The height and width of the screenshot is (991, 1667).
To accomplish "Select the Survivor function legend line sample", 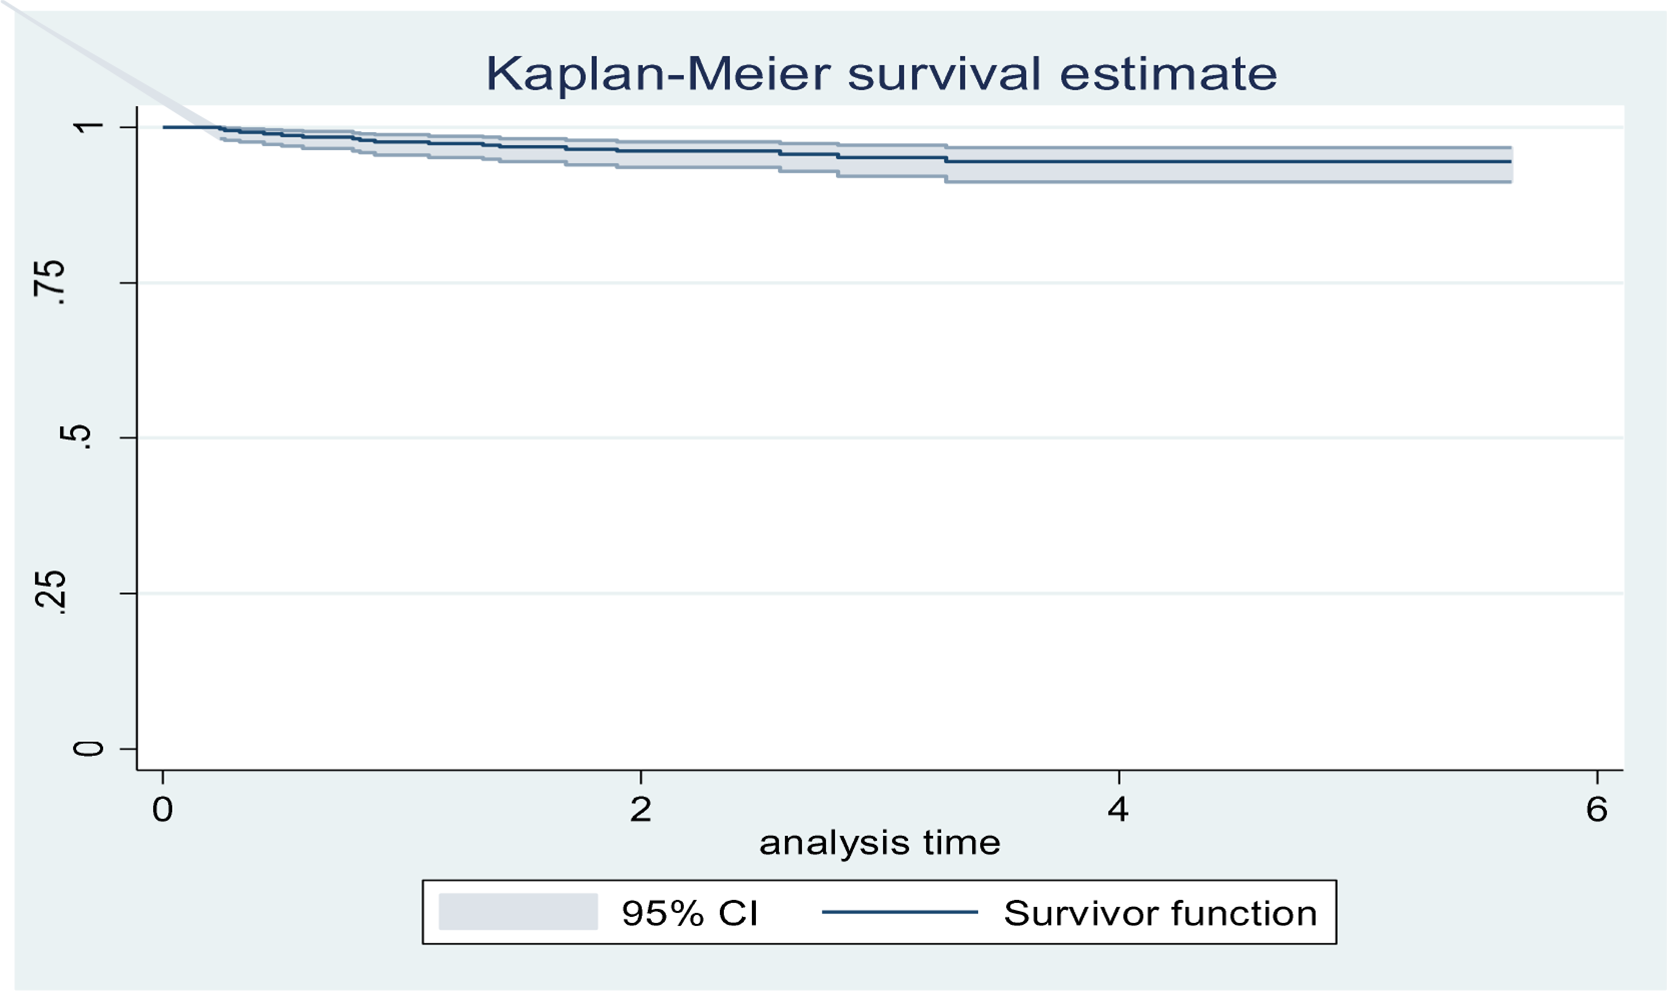I will [899, 912].
